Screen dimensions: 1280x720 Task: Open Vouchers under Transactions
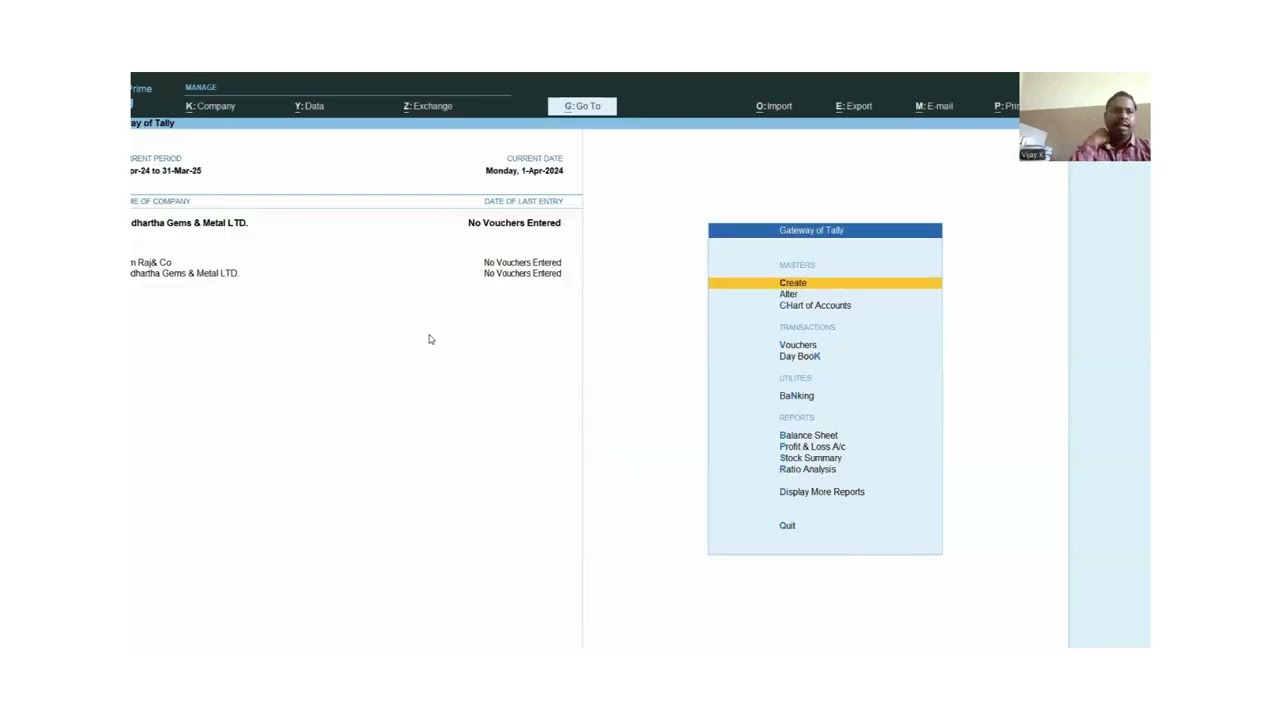click(x=798, y=345)
